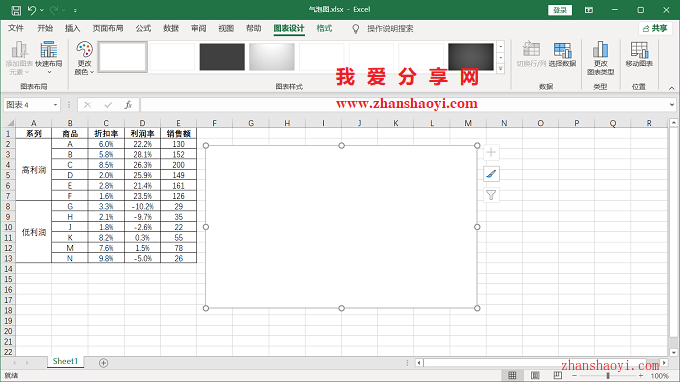
Task: Select row header 14
Action: coord(8,269)
